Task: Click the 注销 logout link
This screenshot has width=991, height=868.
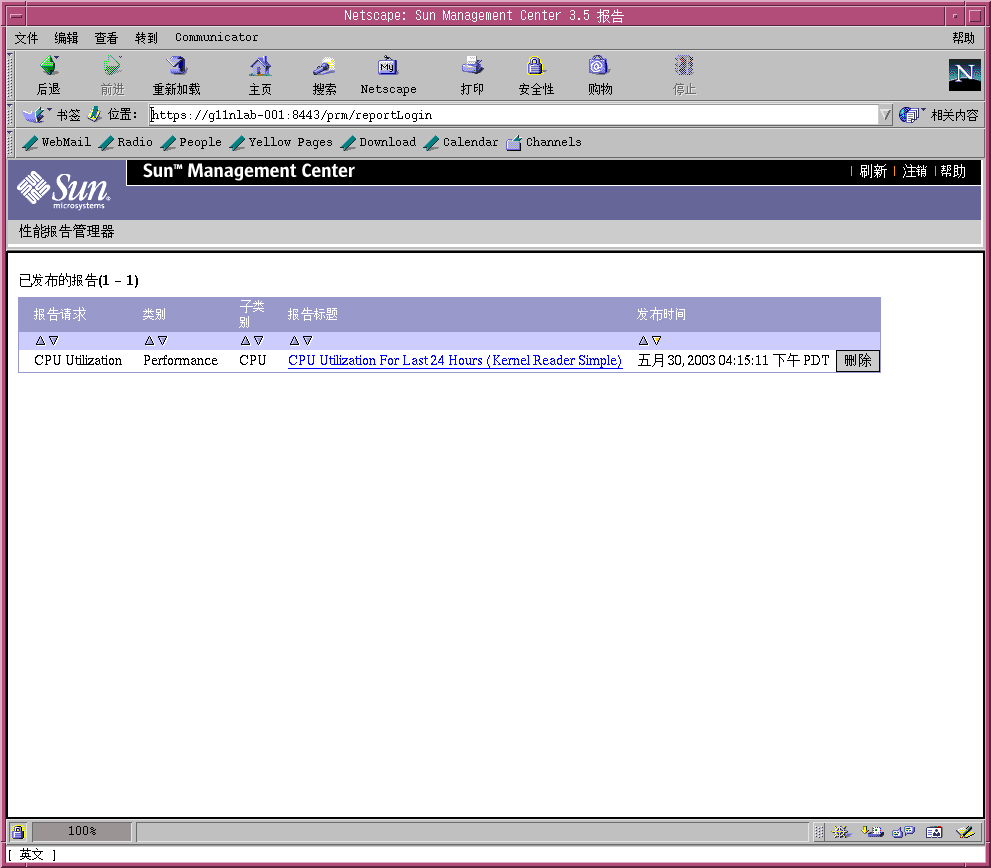Action: pyautogui.click(x=915, y=171)
